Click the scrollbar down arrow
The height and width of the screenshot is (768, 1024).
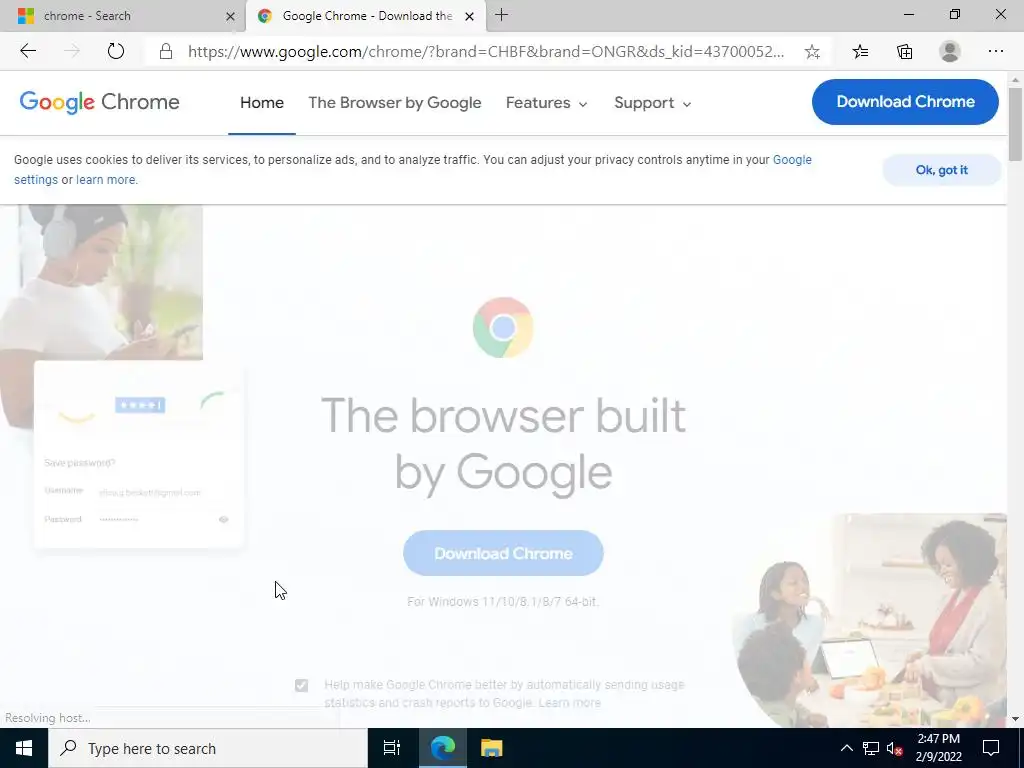point(1015,719)
